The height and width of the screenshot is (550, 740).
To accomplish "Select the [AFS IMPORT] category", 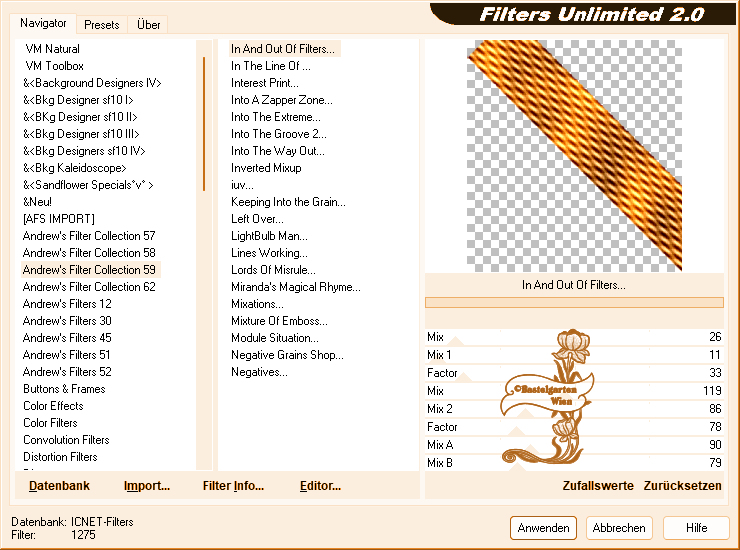I will [x=59, y=219].
